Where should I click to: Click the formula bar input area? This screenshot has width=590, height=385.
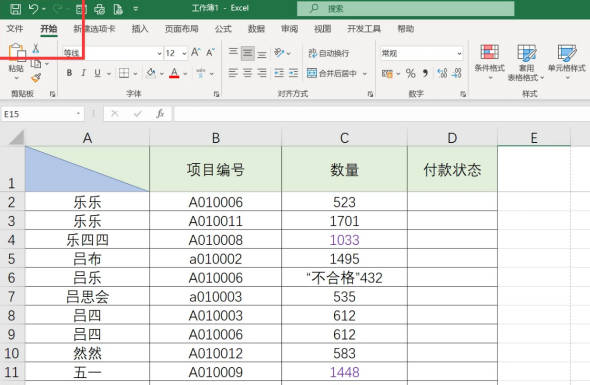point(382,114)
